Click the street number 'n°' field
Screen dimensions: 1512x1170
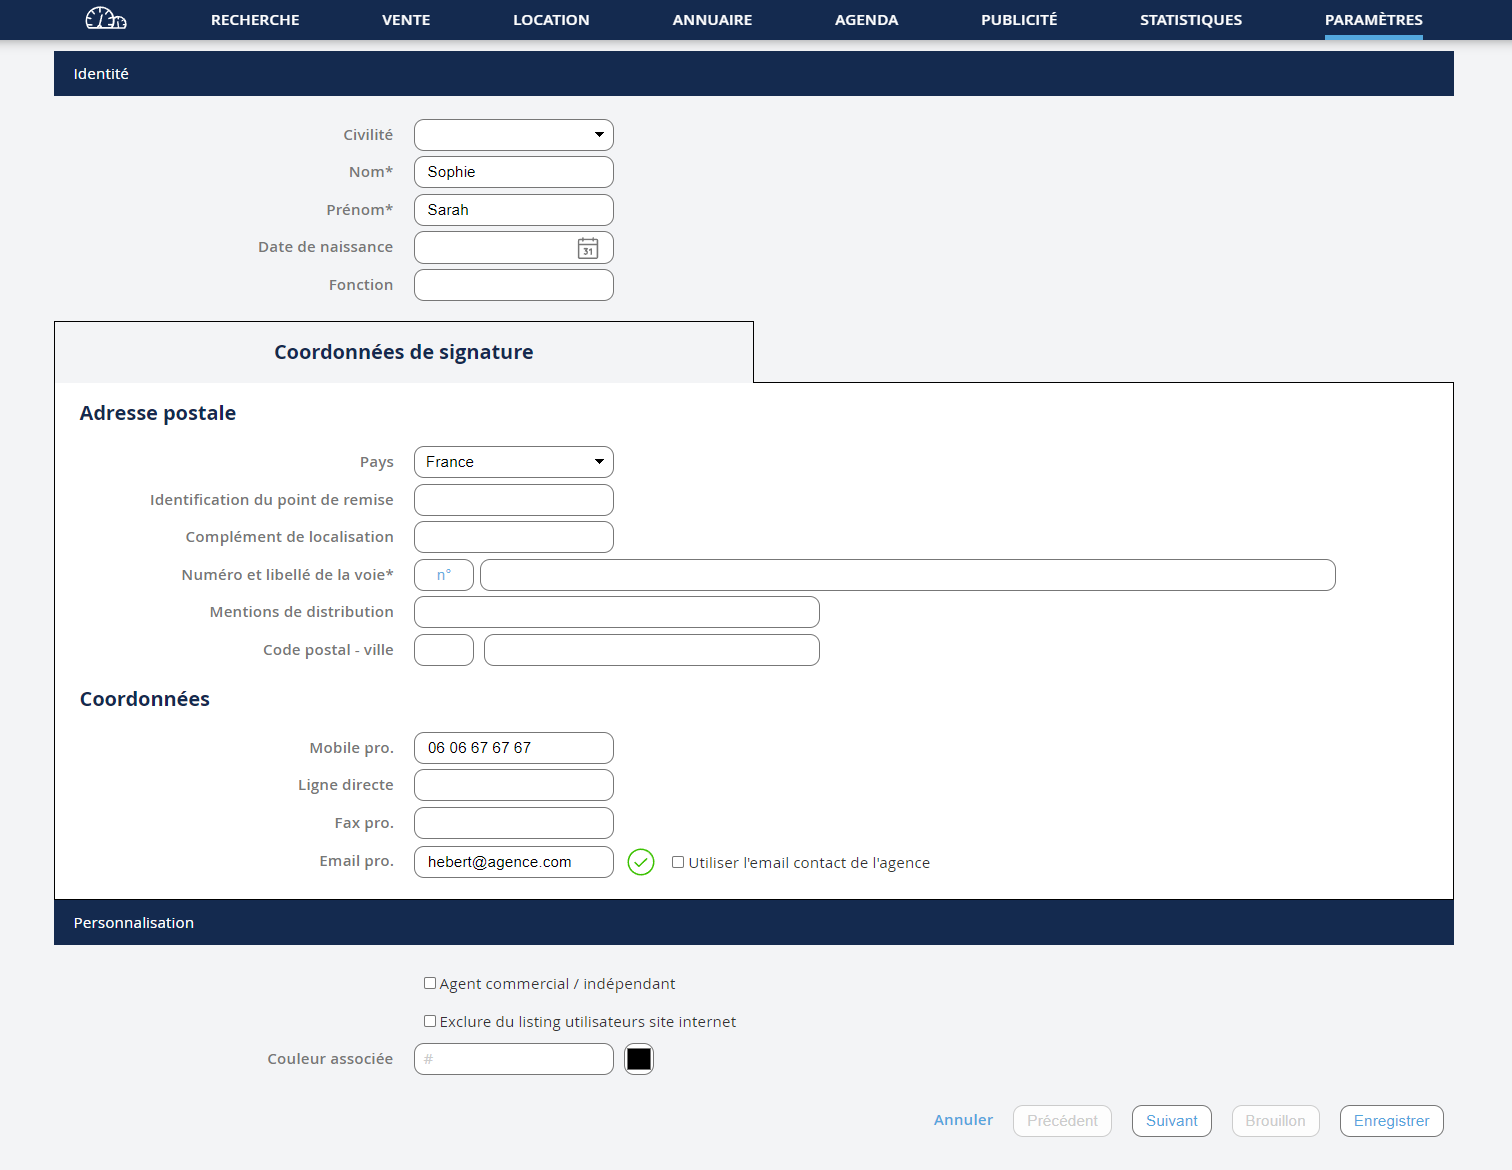(x=443, y=575)
